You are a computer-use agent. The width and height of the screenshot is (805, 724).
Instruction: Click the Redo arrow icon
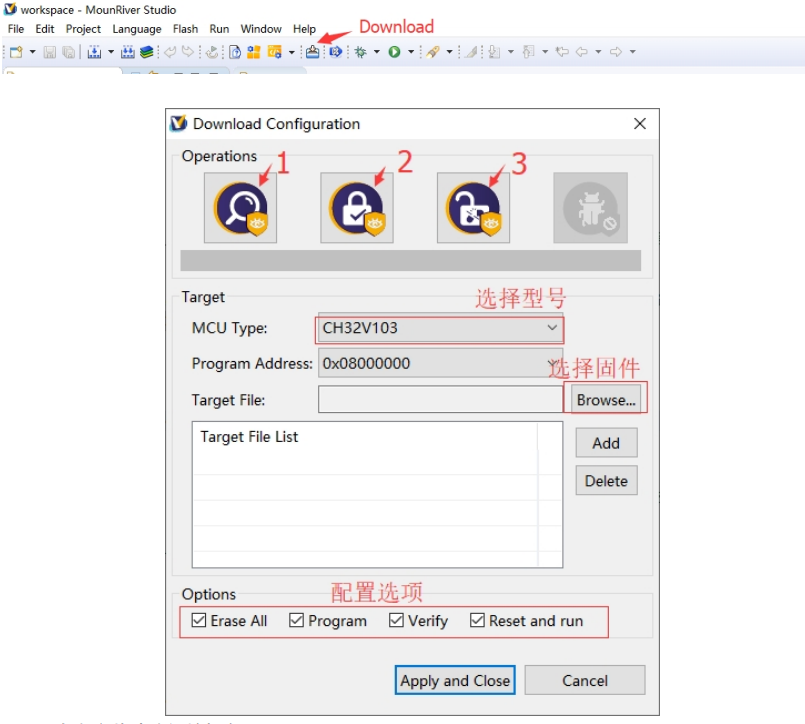click(x=188, y=52)
